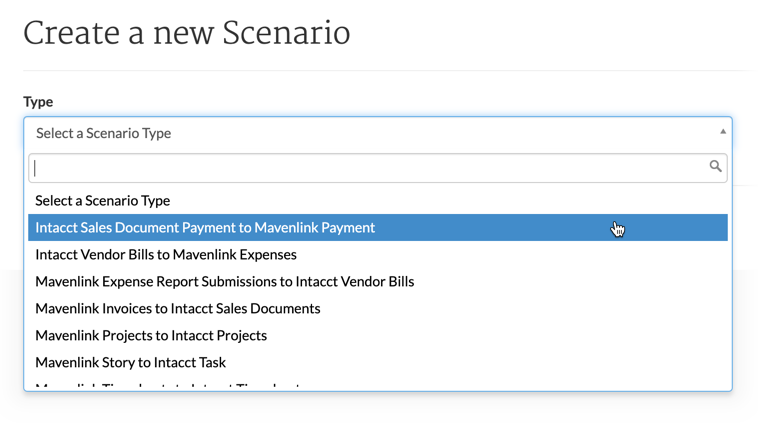Pick Intacct Vendor Bills to Mavenlink Expenses
The image size is (758, 423).
click(378, 255)
